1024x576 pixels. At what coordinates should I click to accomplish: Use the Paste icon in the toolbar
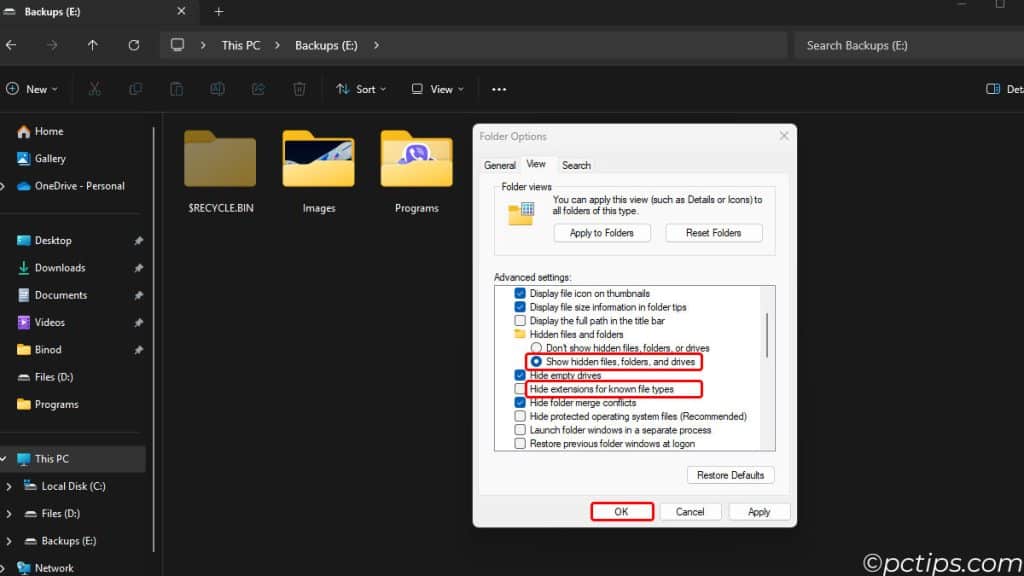tap(176, 89)
